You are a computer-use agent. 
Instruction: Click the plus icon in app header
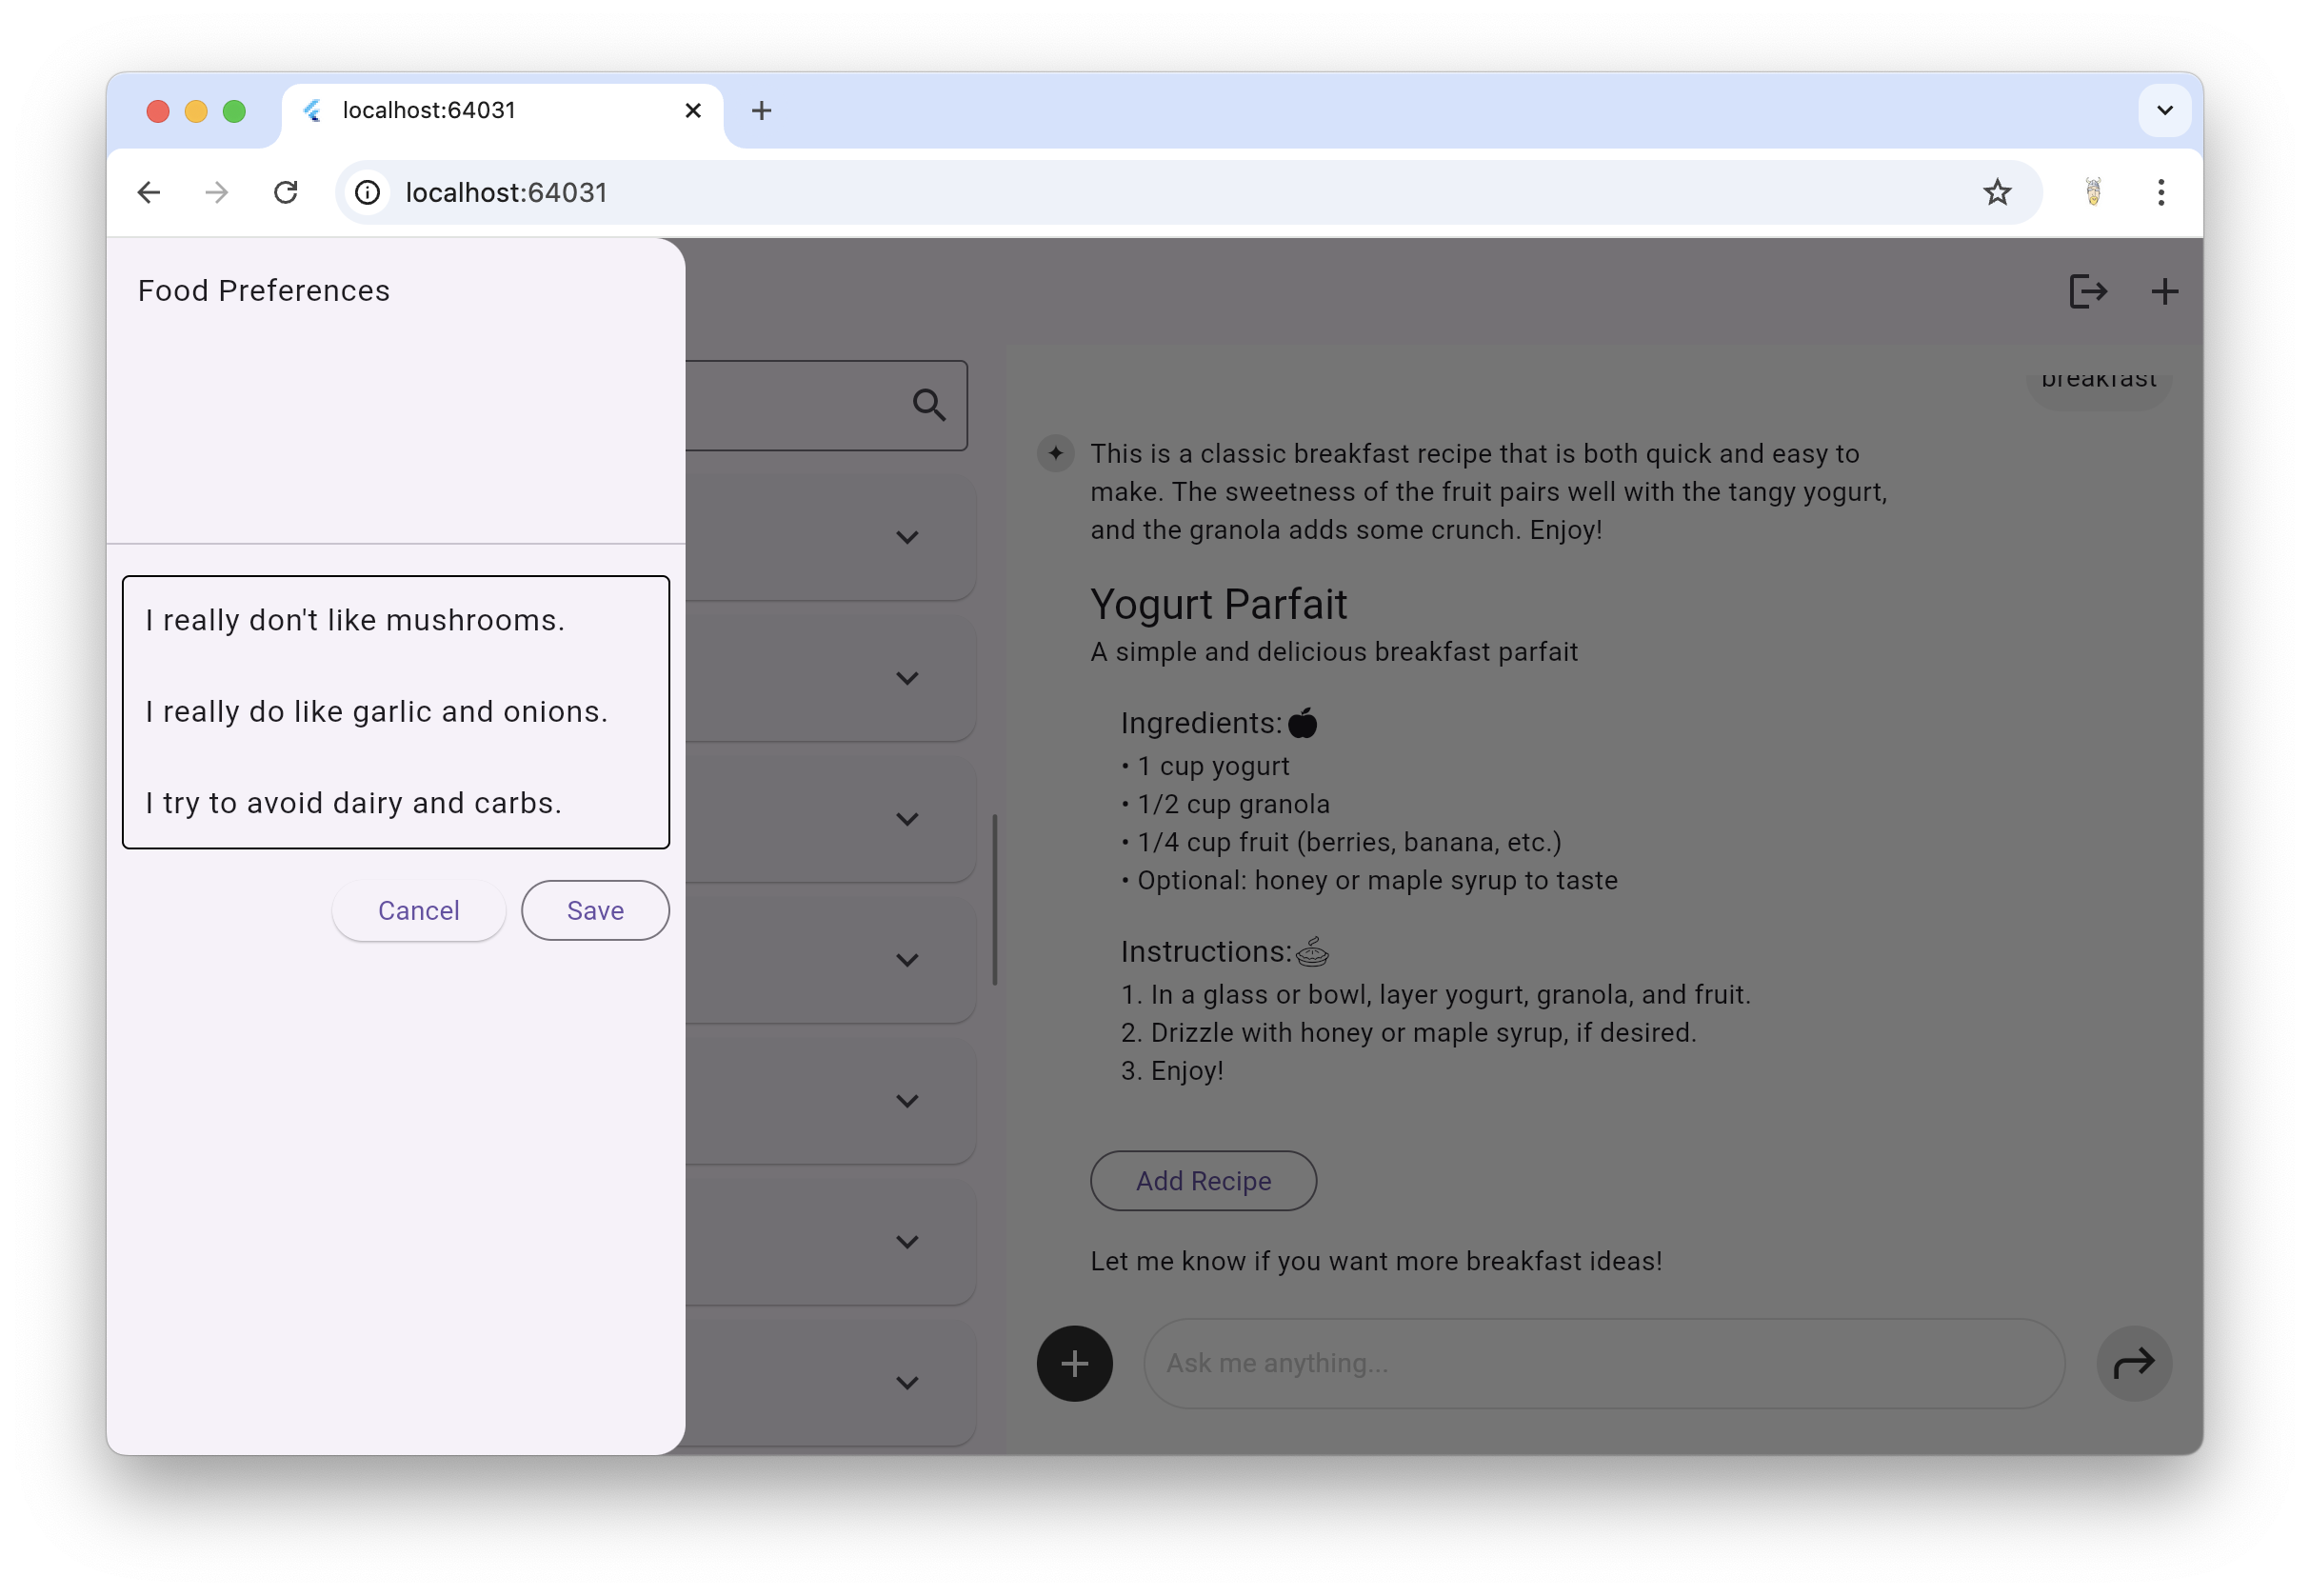point(2164,292)
